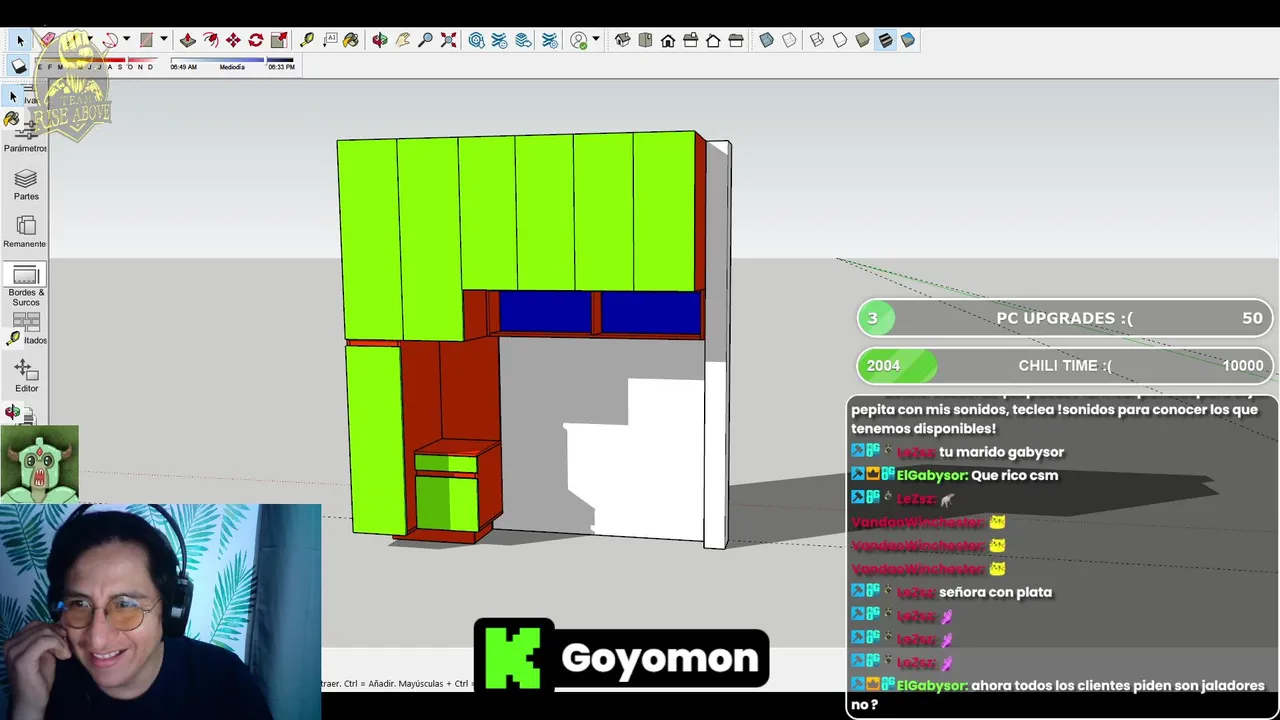
Task: Click the Zoom Extents tool
Action: [449, 40]
